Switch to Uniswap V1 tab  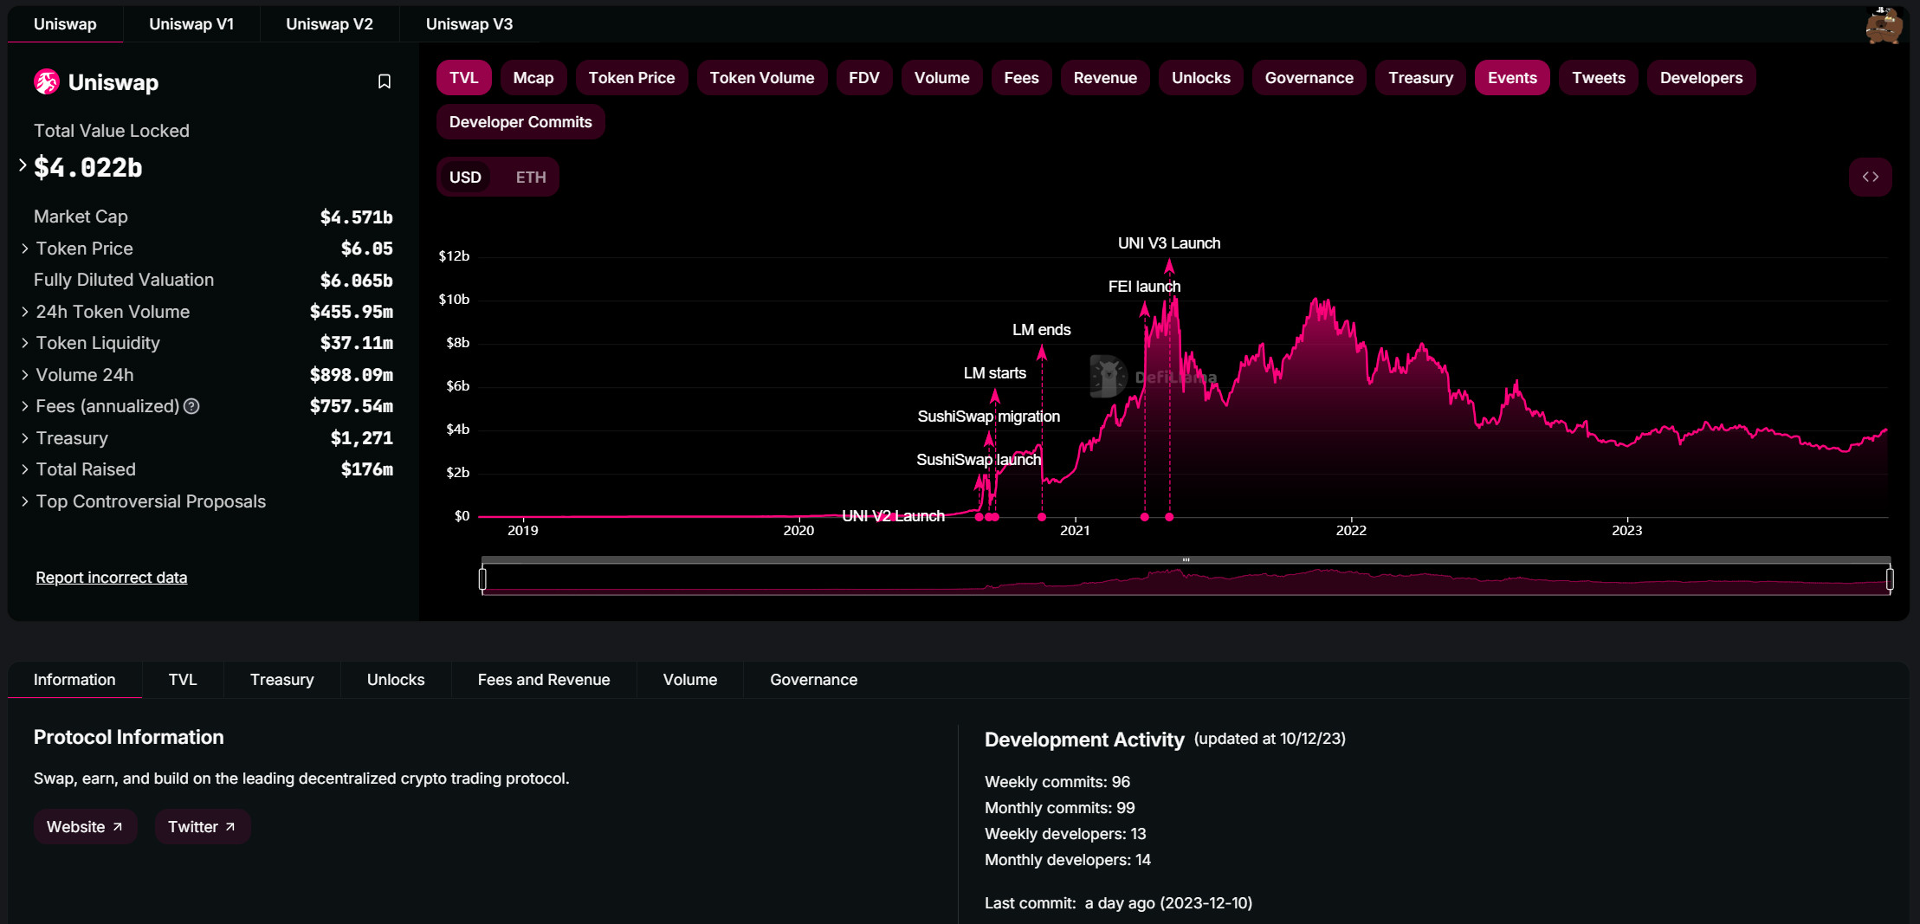[191, 24]
